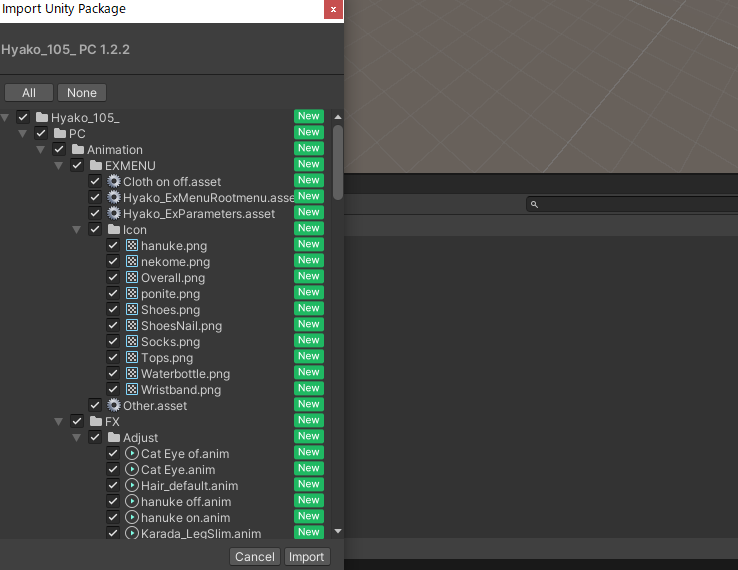
Task: Click the ShoesNail.png texture icon
Action: [132, 325]
